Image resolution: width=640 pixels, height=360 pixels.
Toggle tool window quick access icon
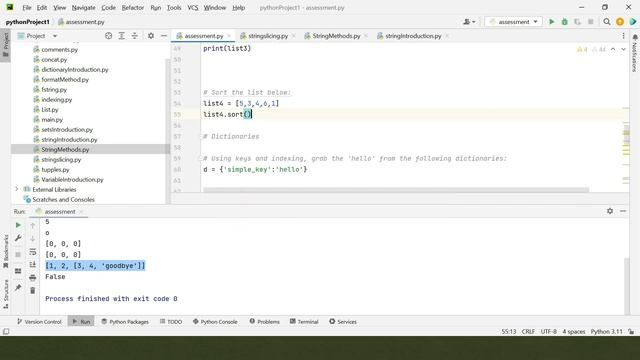6,331
